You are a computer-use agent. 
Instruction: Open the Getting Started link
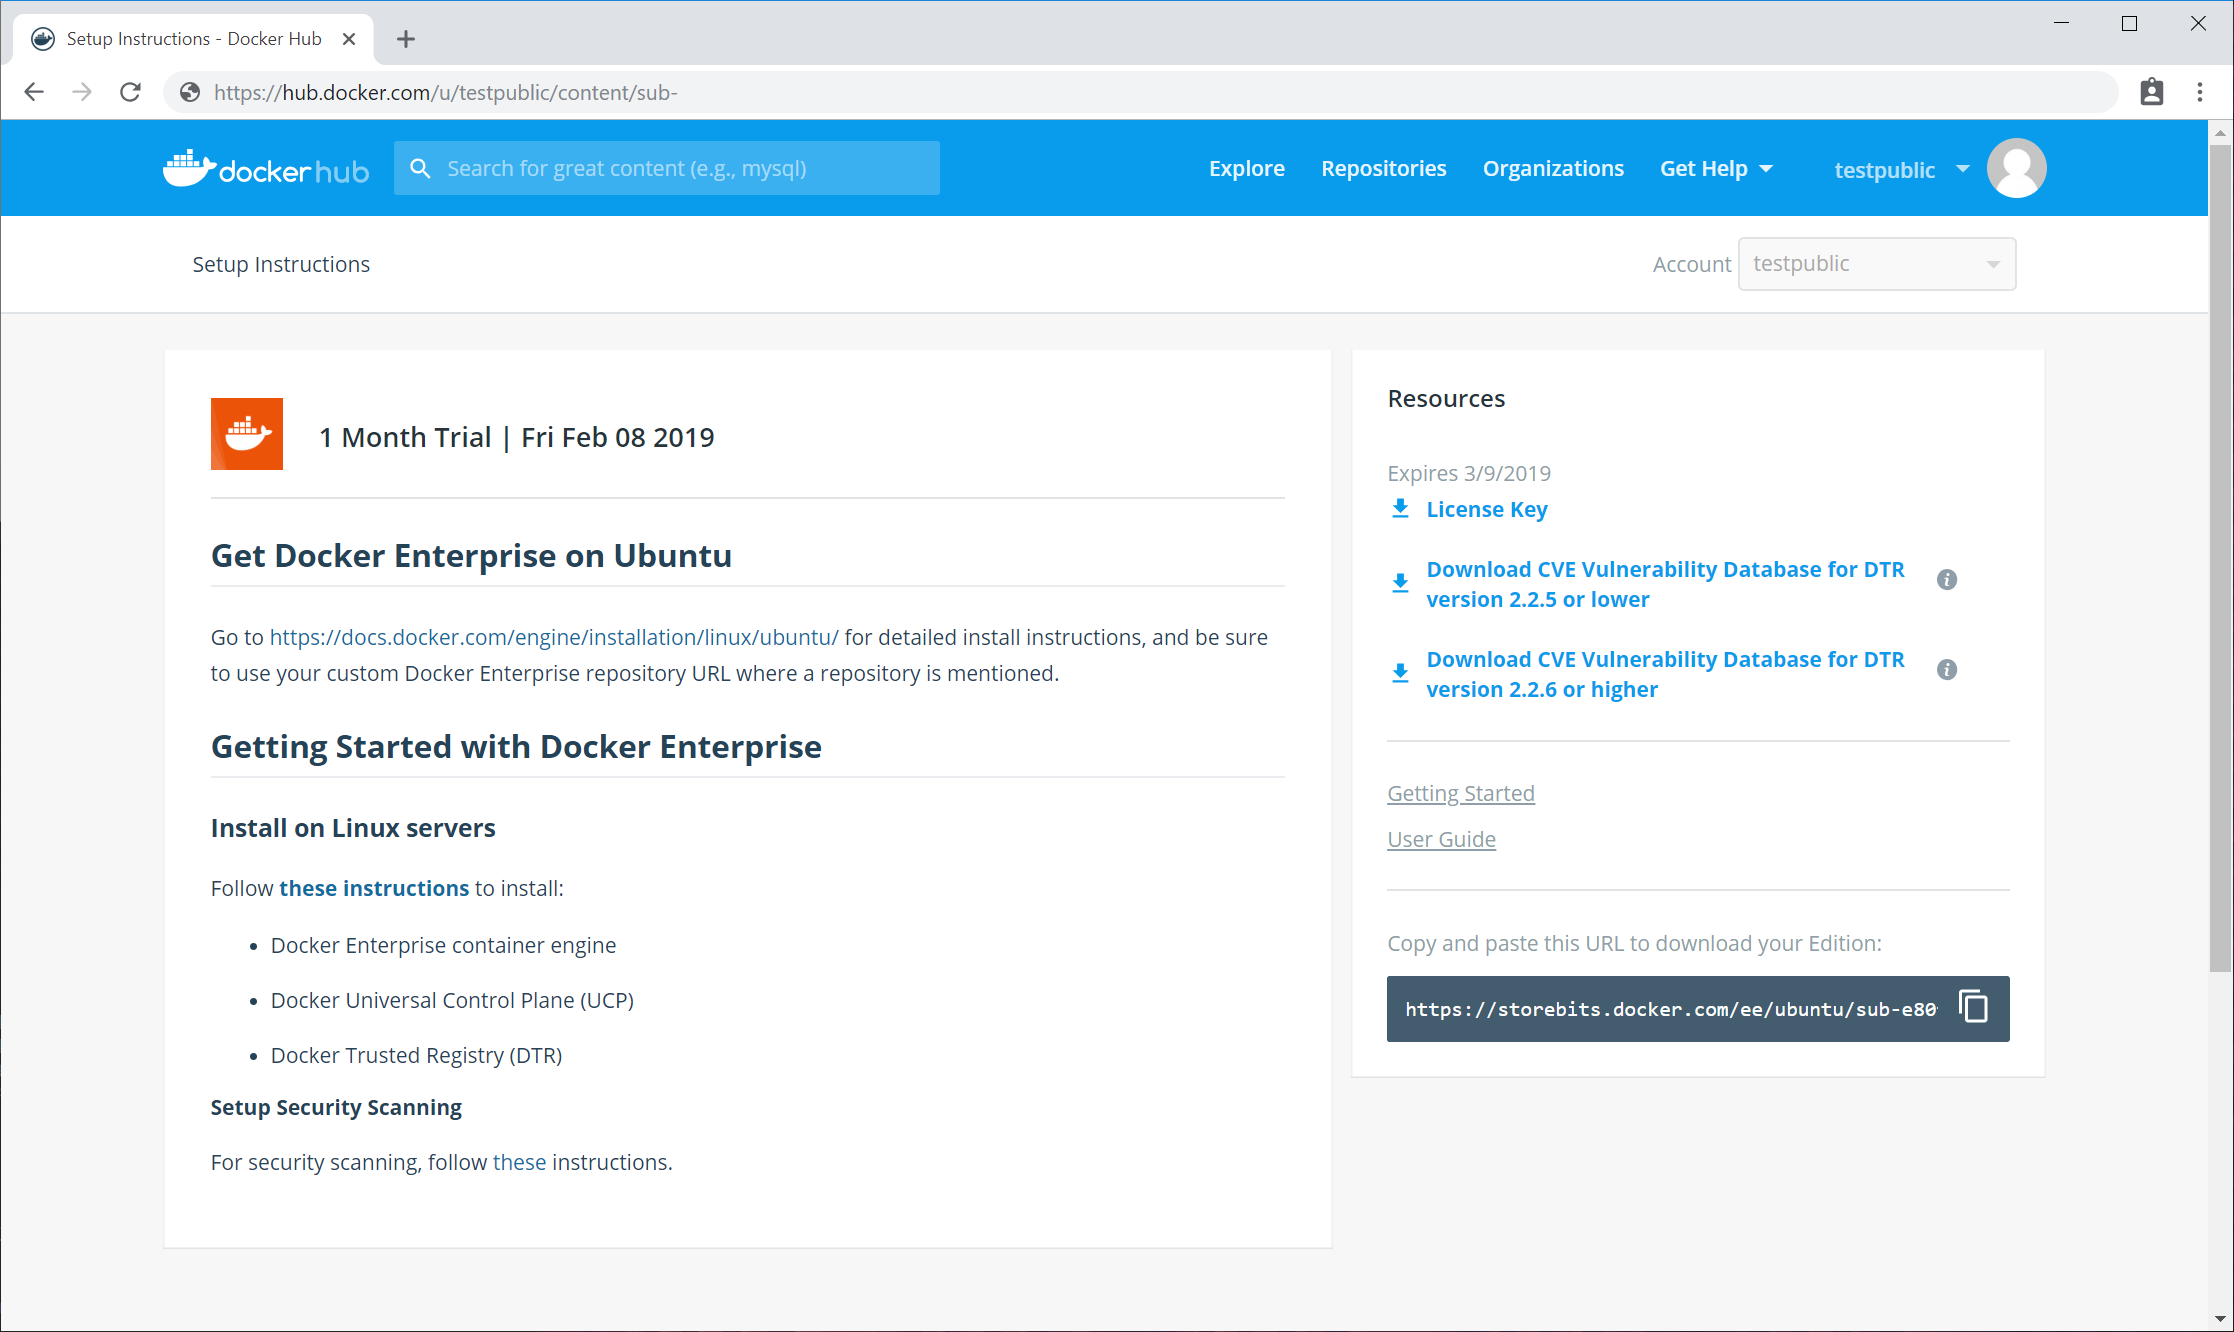(1460, 793)
